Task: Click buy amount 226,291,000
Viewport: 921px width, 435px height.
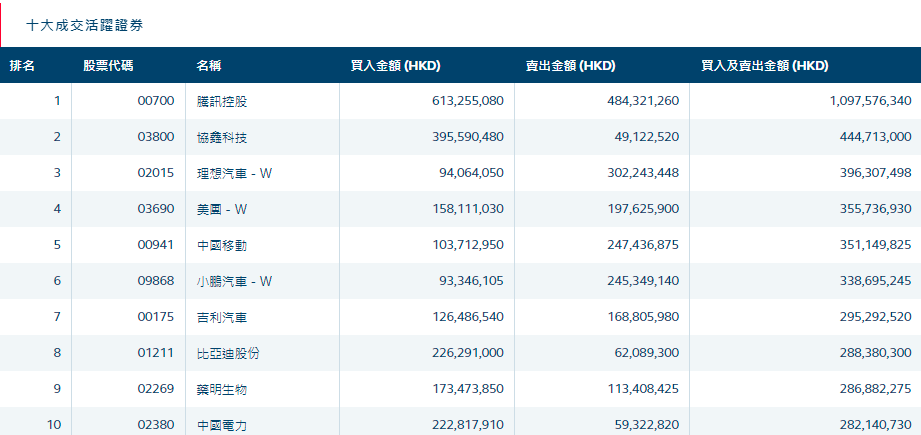Action: (468, 353)
